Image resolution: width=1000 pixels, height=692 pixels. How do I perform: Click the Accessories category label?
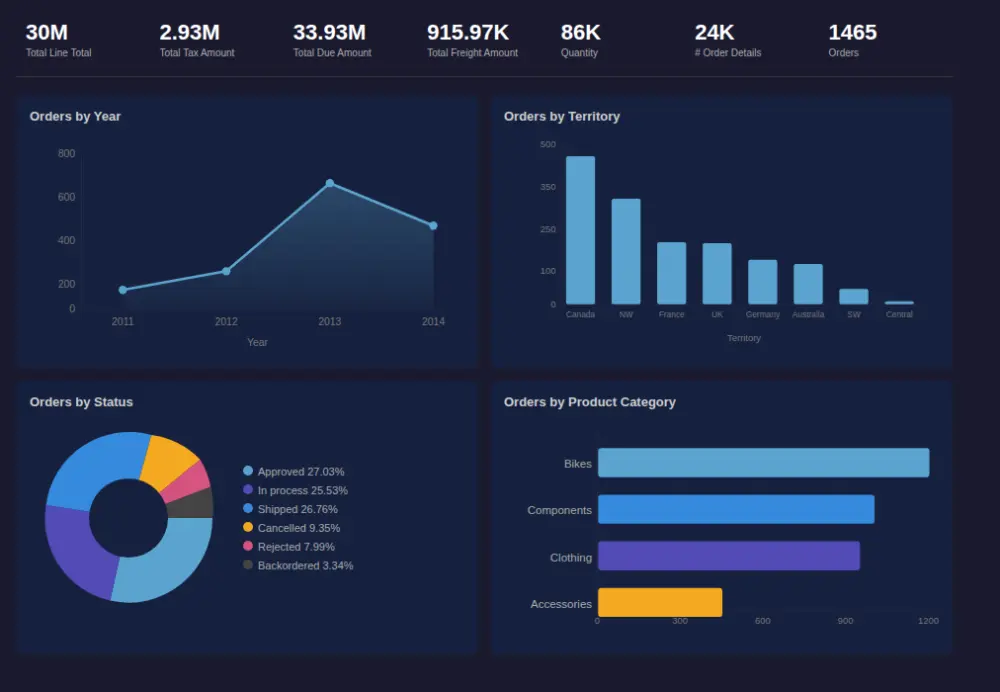click(561, 604)
